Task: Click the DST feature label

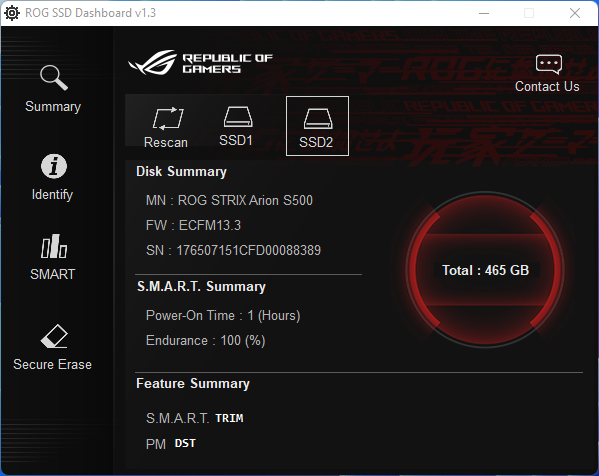Action: tap(185, 443)
